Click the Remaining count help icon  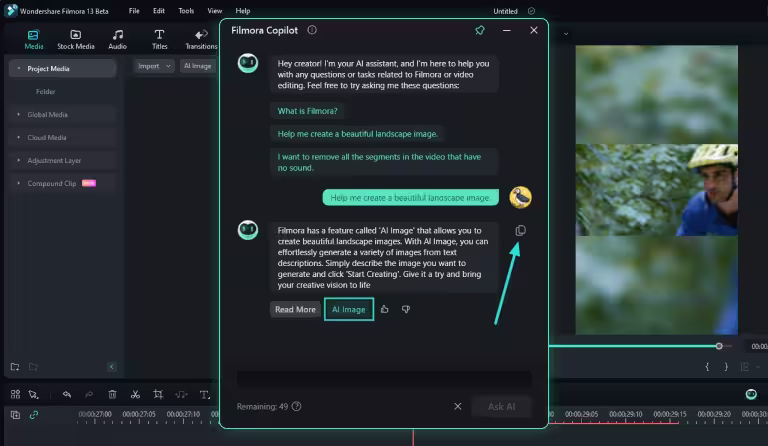296,406
